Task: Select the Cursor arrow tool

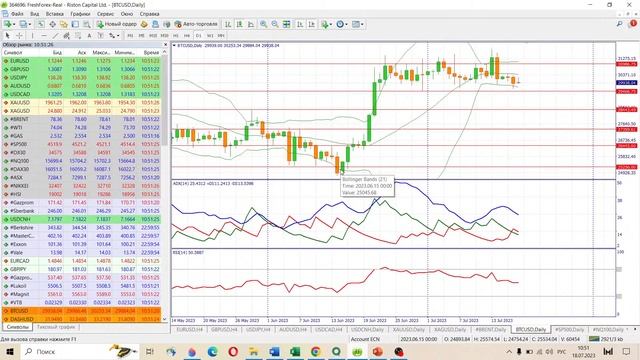Action: [7, 36]
